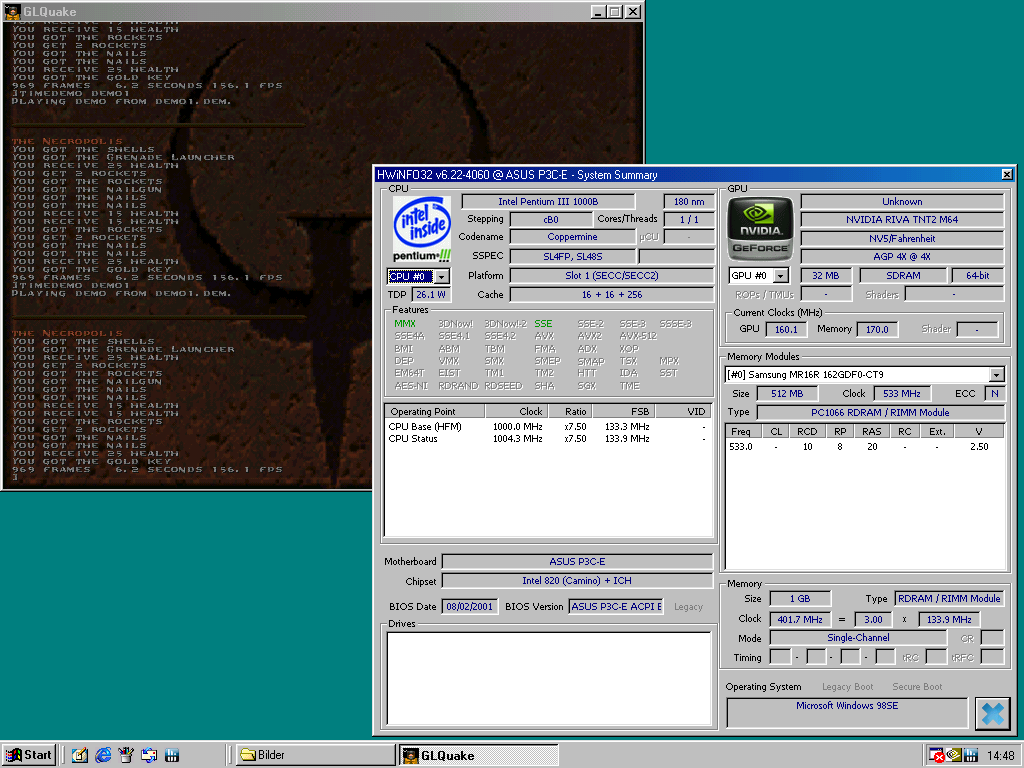Screen dimensions: 1024x768
Task: Click the green MMX feature label
Action: (x=405, y=323)
